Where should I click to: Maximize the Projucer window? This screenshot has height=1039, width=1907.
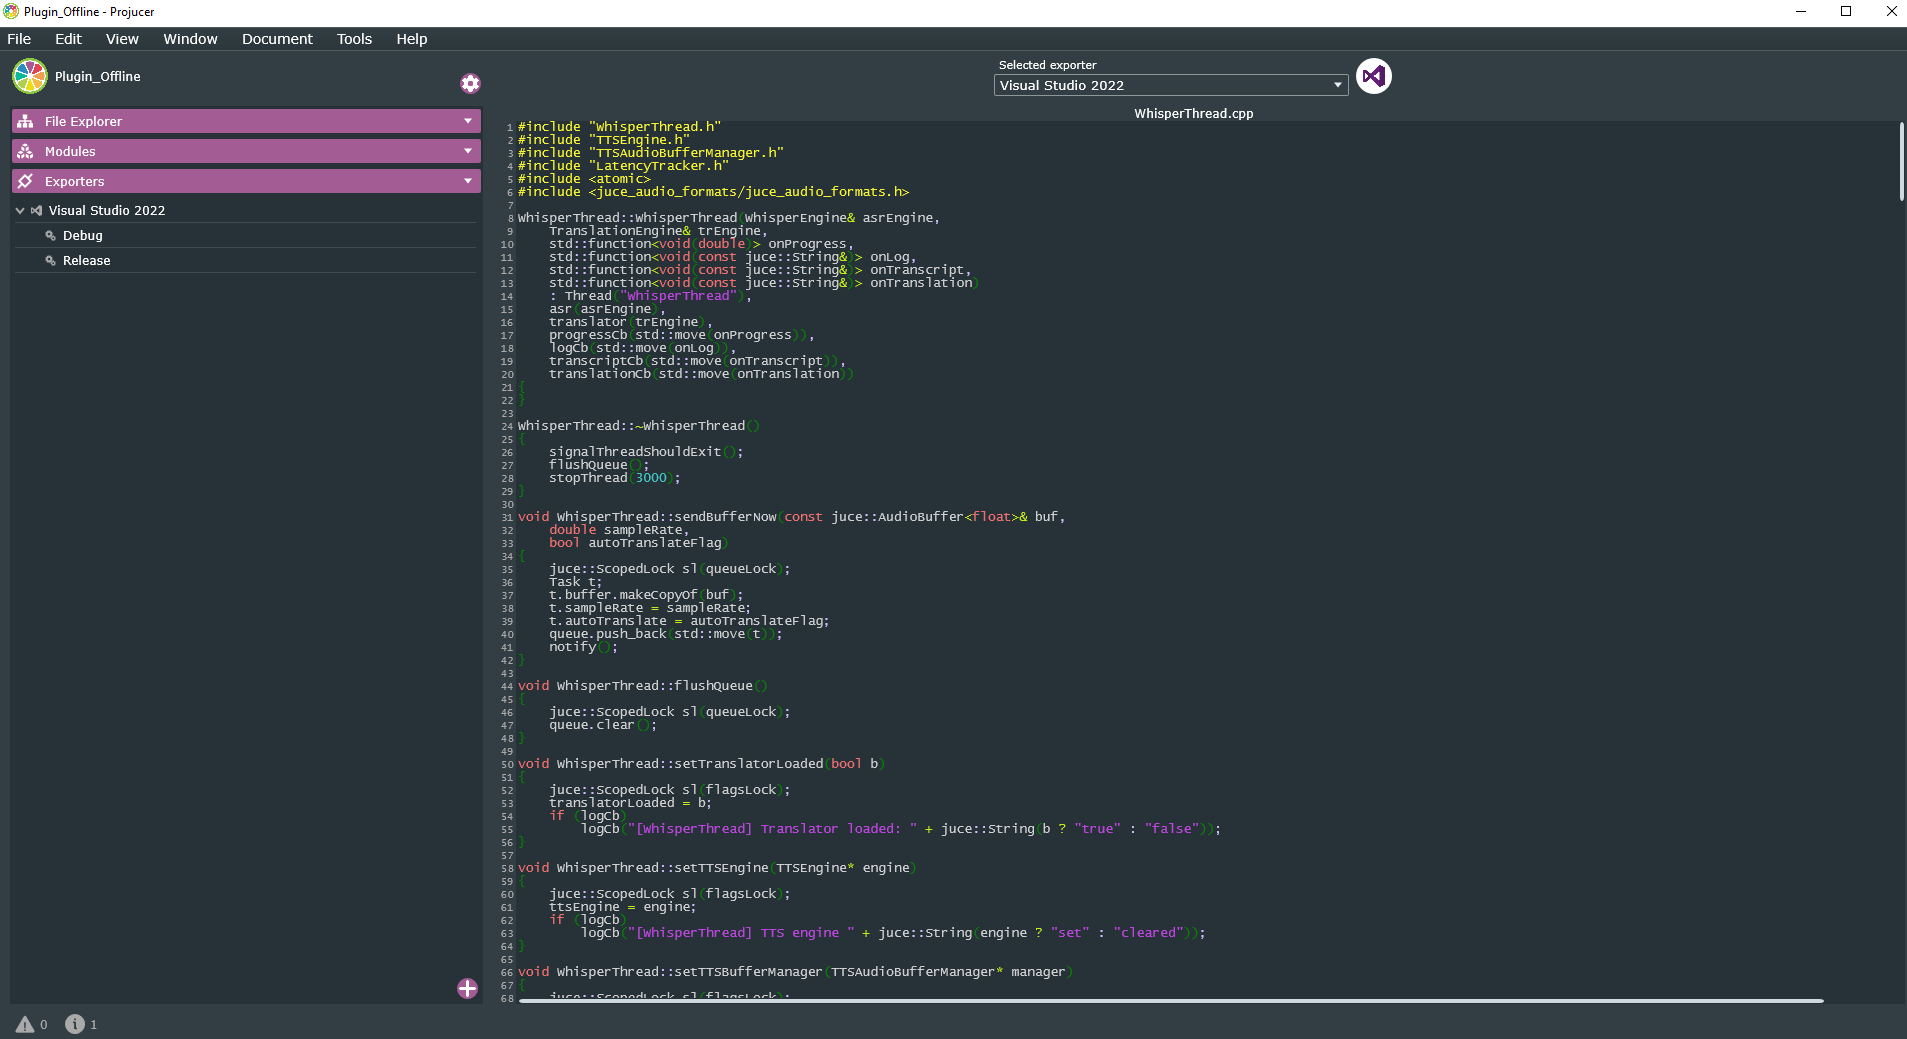point(1846,12)
